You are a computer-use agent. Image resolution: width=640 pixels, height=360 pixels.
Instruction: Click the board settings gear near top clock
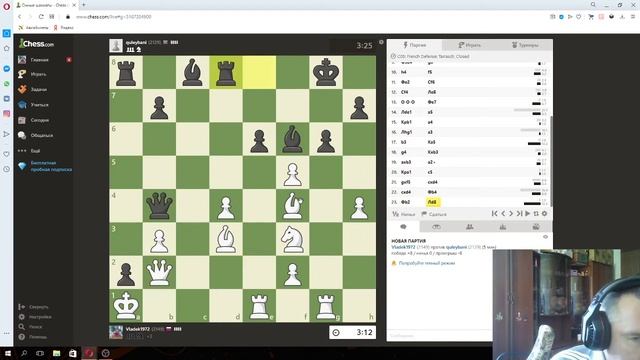(x=381, y=42)
